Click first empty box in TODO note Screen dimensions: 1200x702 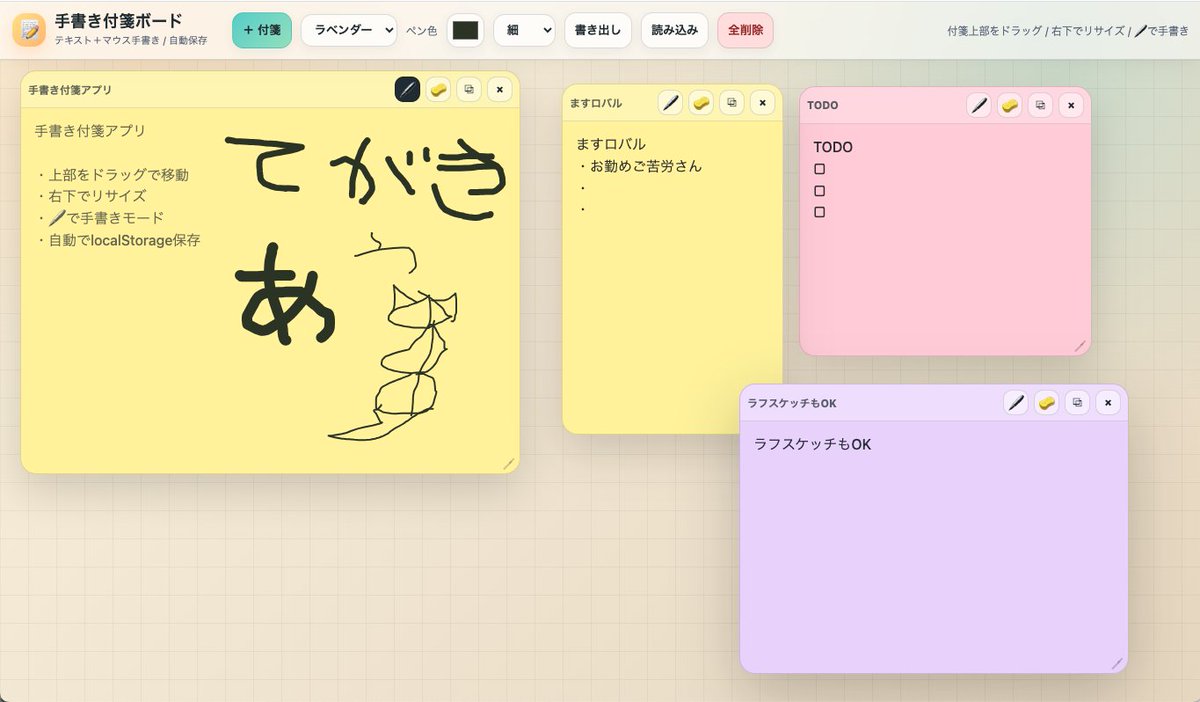tap(820, 169)
